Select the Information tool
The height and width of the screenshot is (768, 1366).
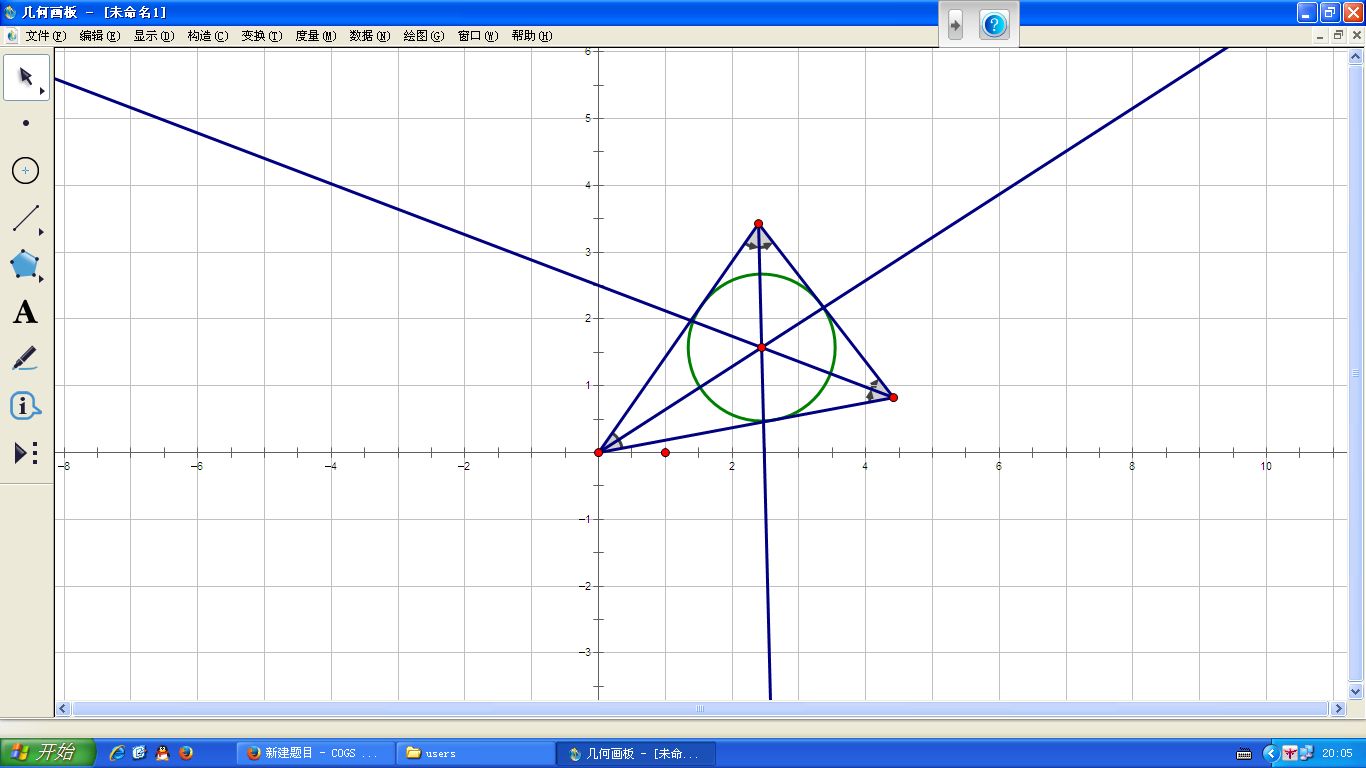click(25, 406)
